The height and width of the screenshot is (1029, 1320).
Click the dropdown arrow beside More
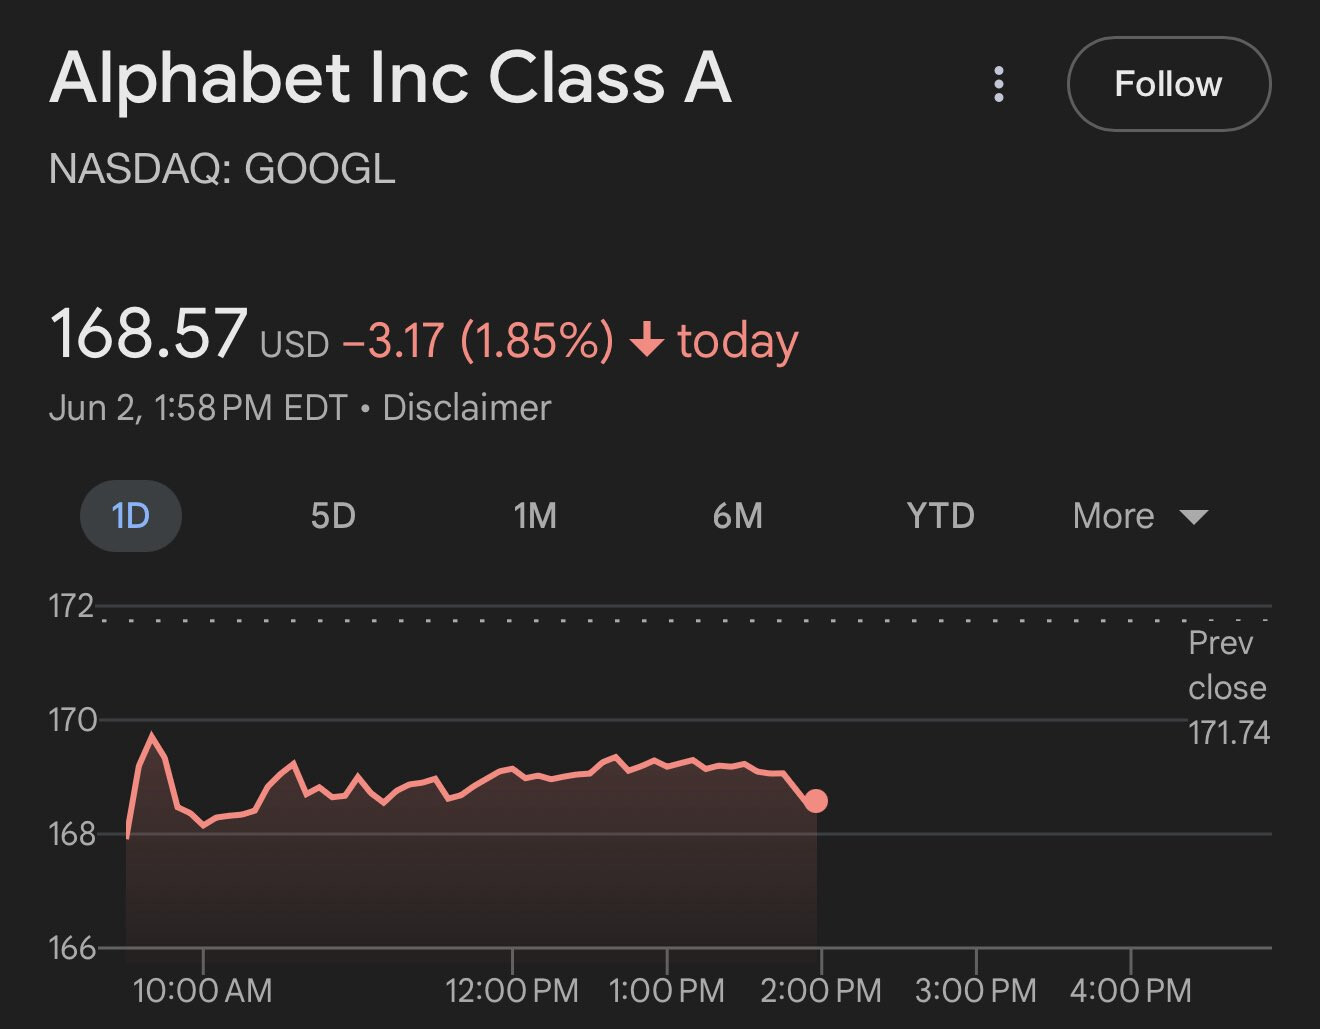pyautogui.click(x=1193, y=517)
